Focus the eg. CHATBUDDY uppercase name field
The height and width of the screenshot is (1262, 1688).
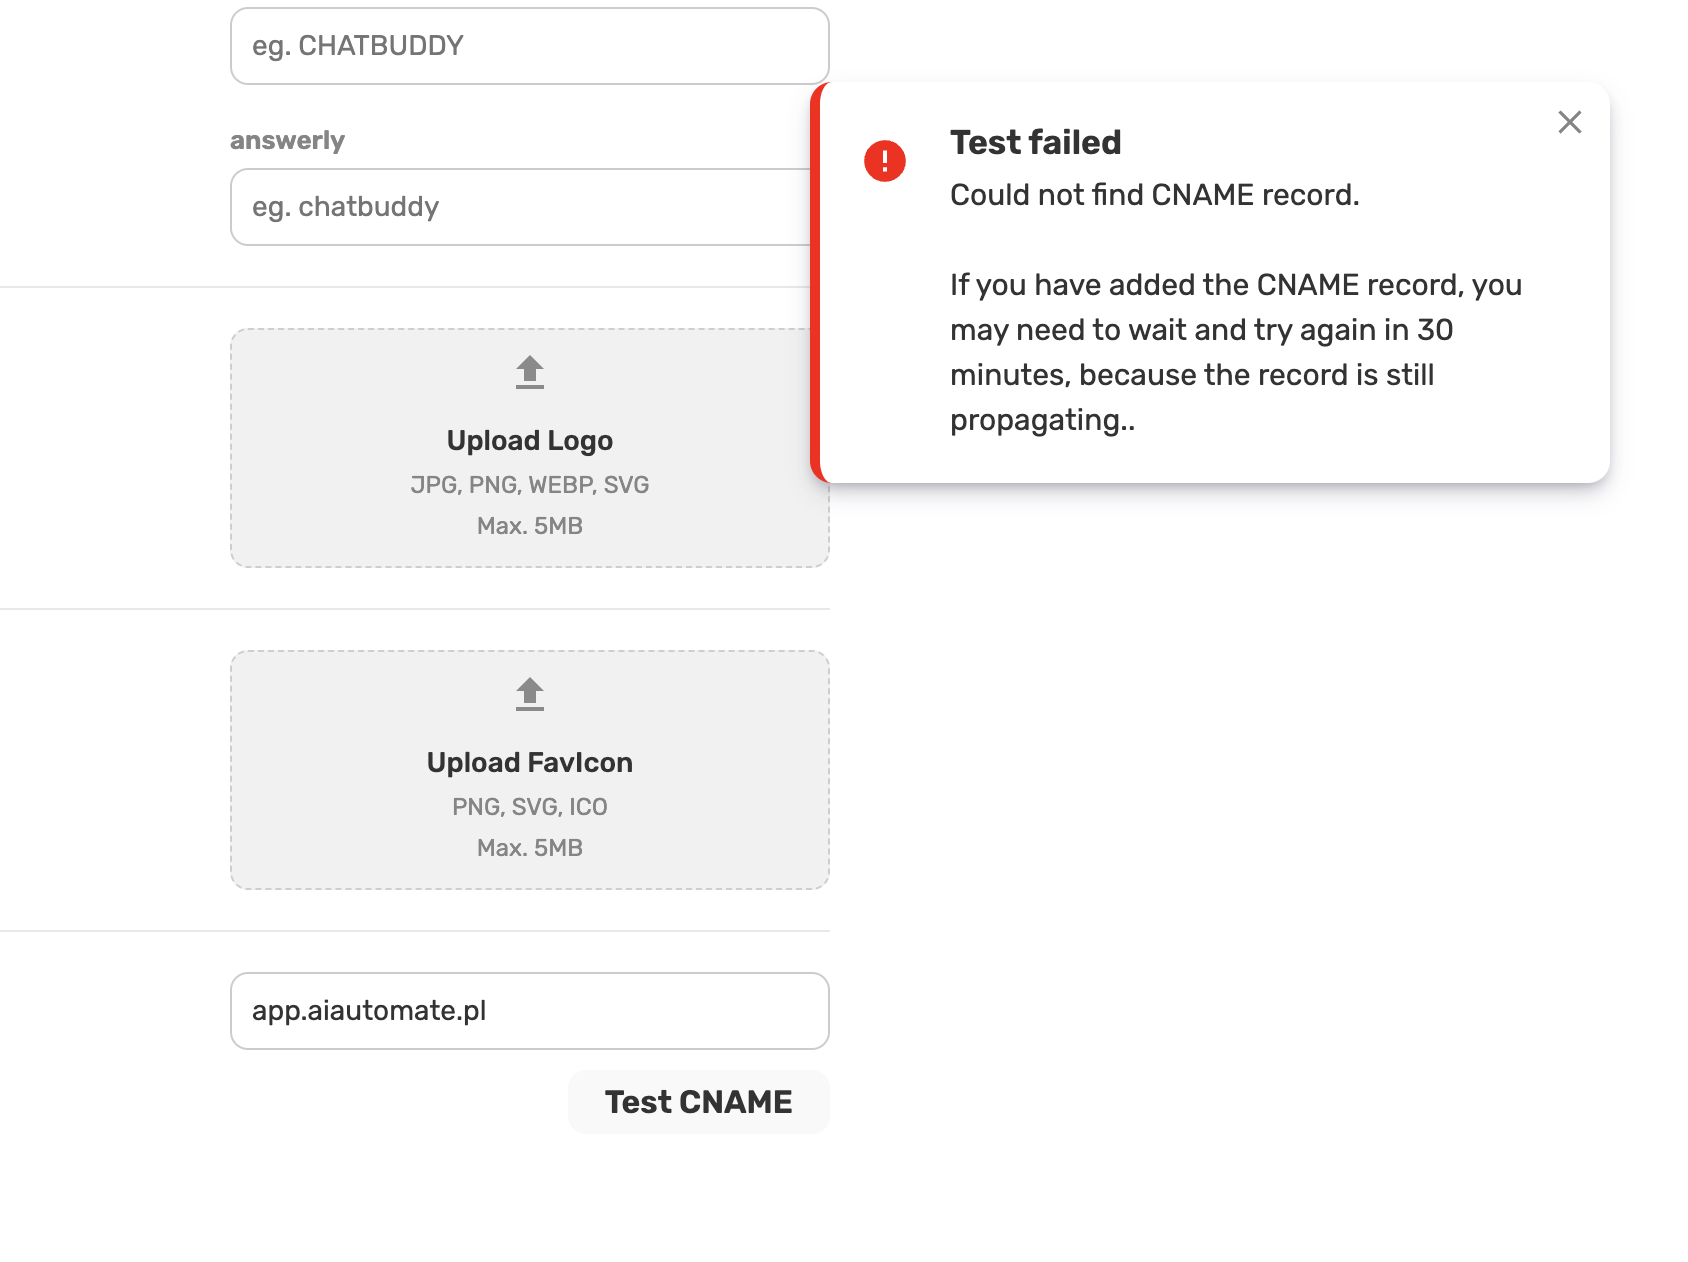pyautogui.click(x=530, y=46)
